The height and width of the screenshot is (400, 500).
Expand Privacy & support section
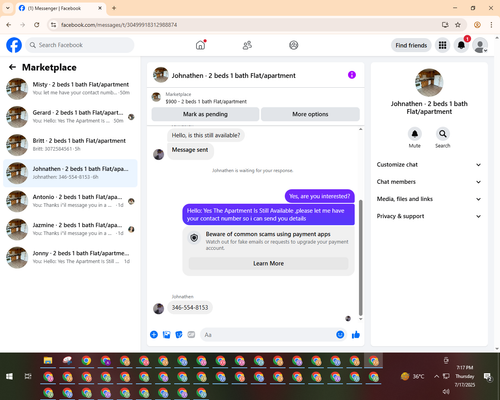click(x=429, y=216)
